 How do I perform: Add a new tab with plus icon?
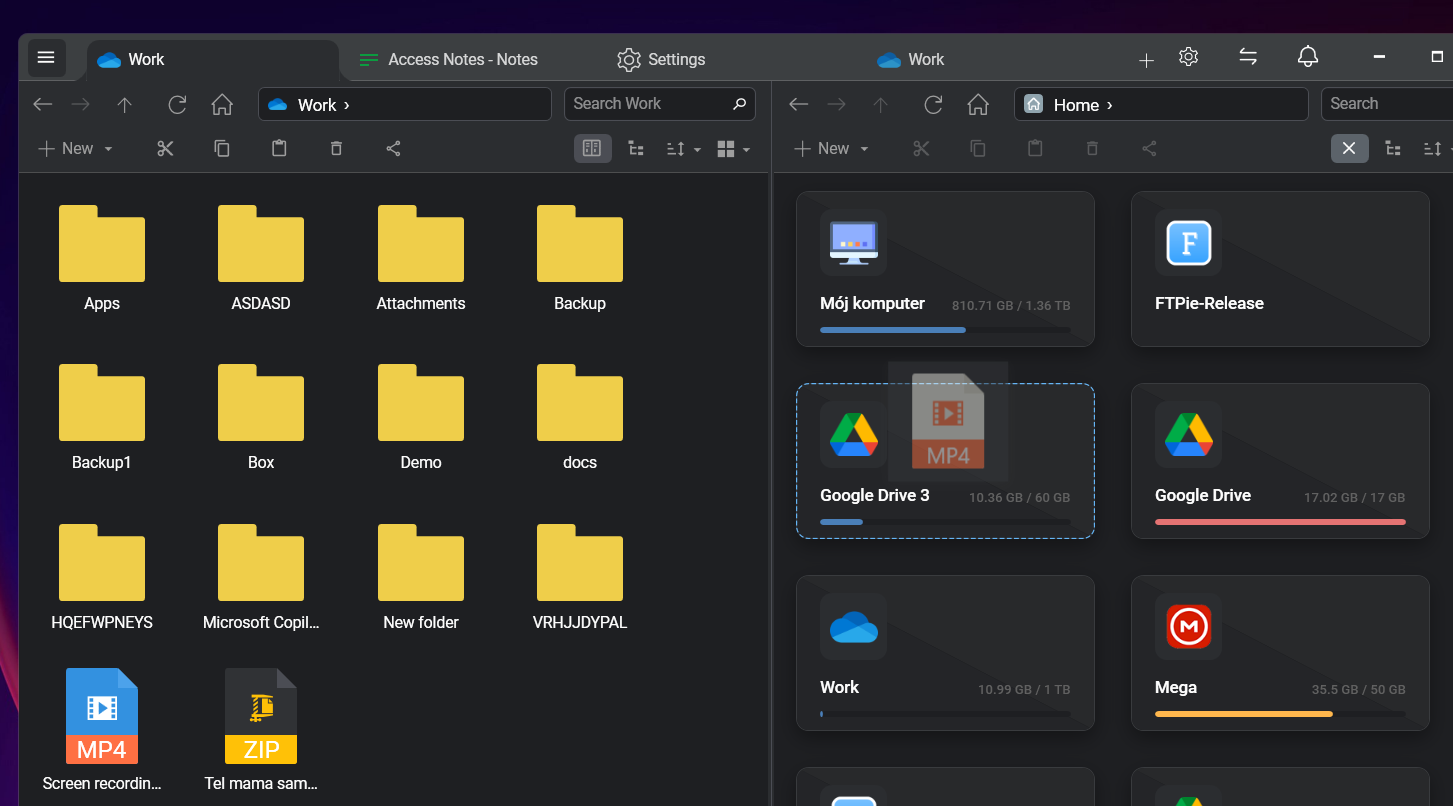(x=1146, y=60)
